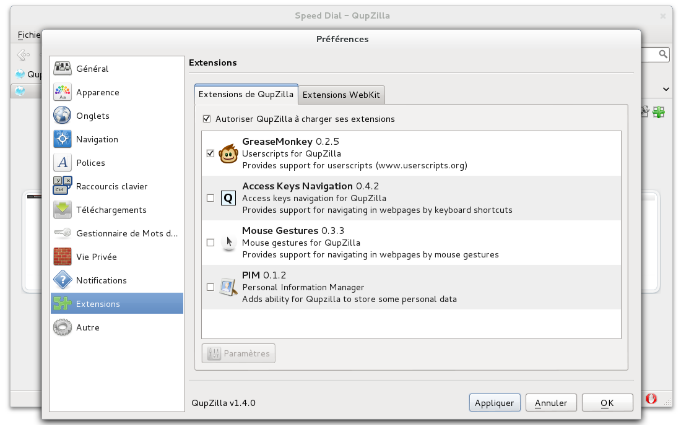
Task: Enable Access Keys Navigation extension
Action: pos(210,198)
